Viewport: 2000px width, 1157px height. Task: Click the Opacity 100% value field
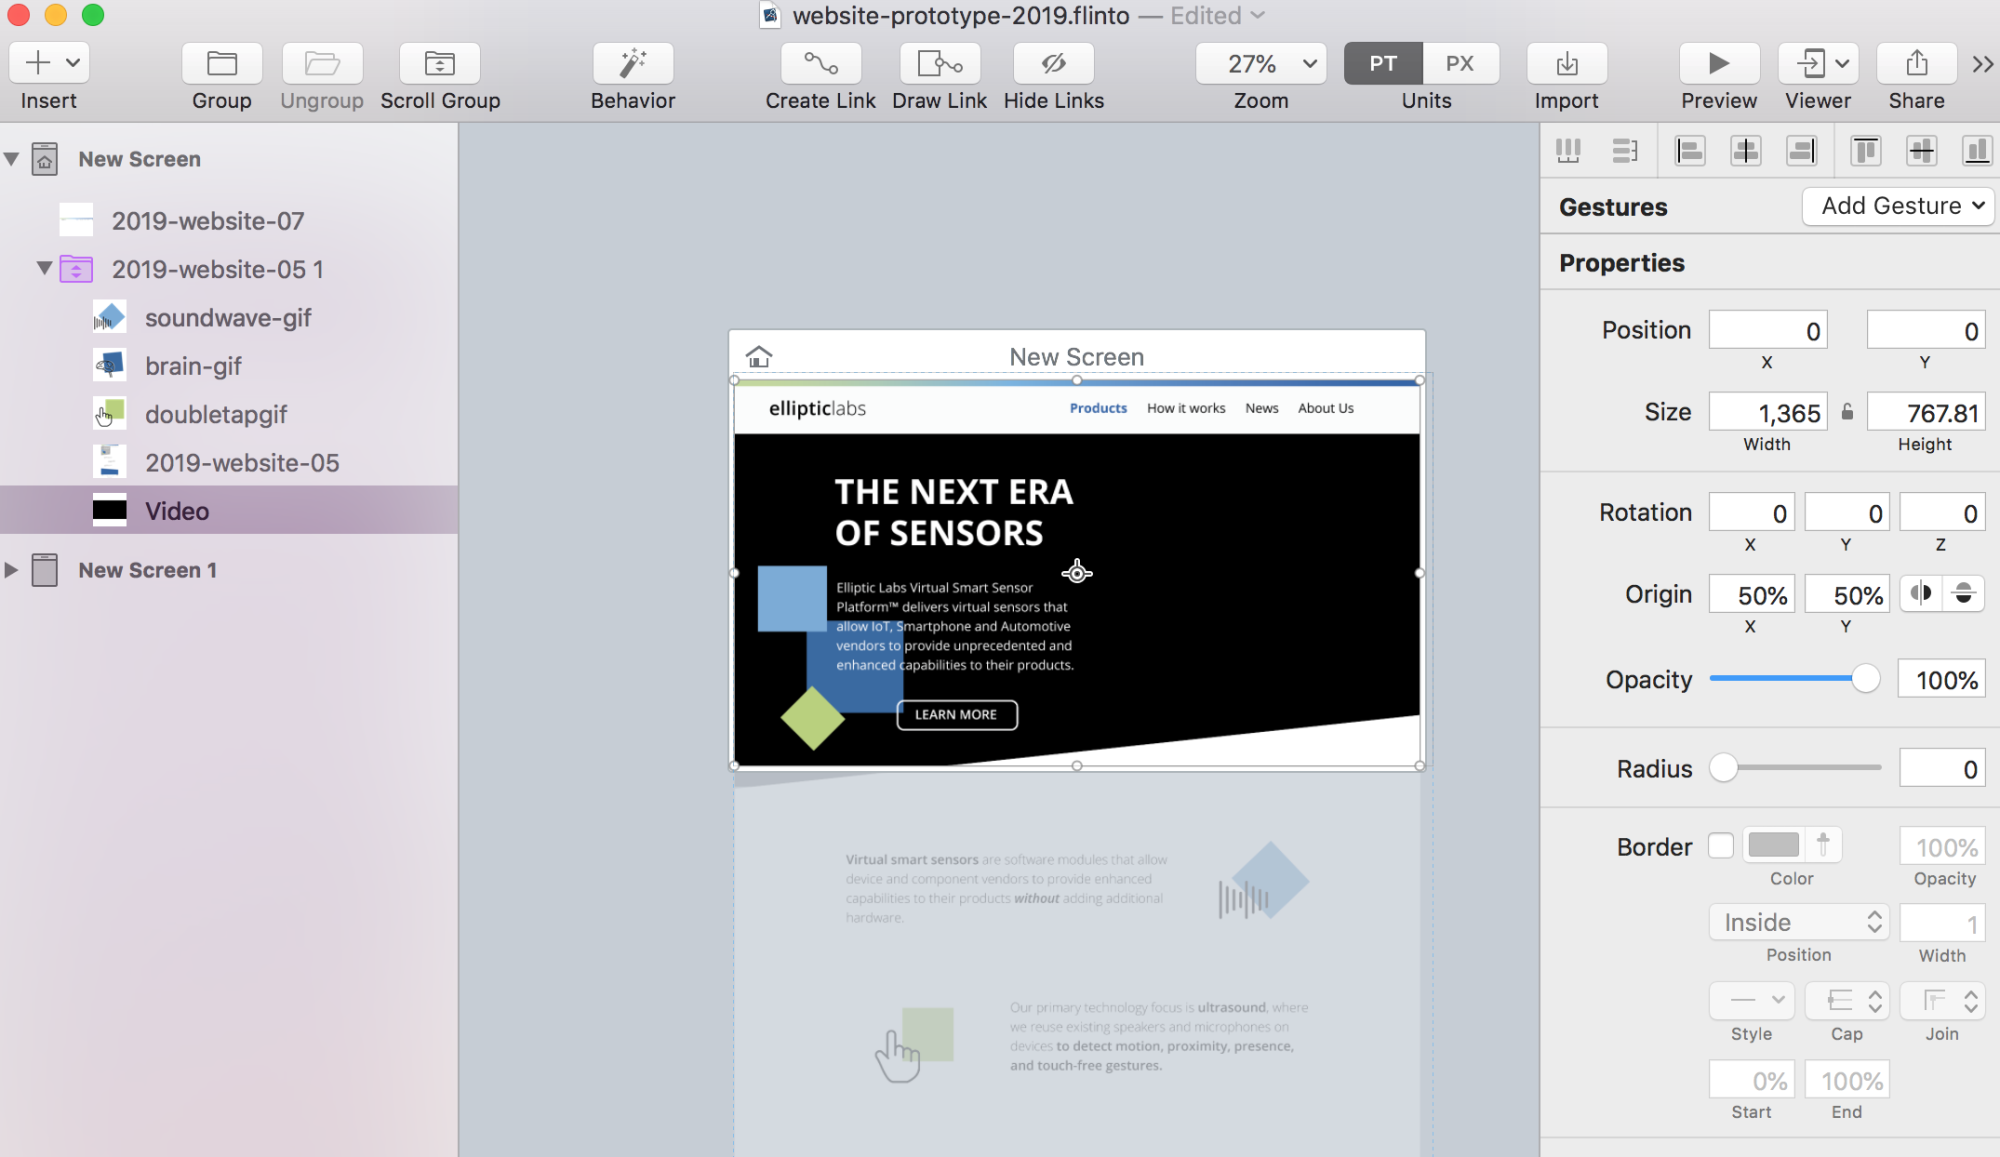point(1941,680)
